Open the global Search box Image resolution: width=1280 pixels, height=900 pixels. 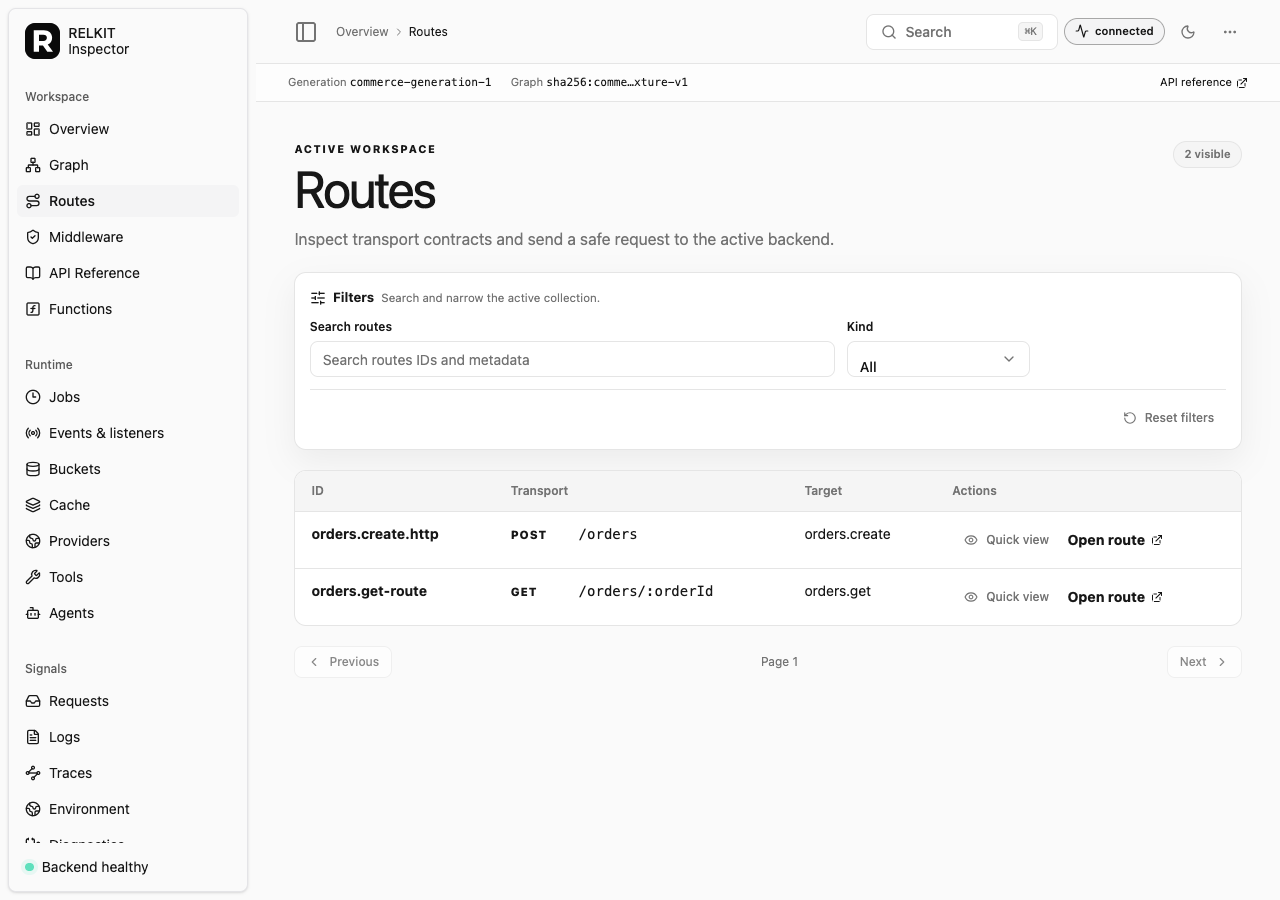961,32
